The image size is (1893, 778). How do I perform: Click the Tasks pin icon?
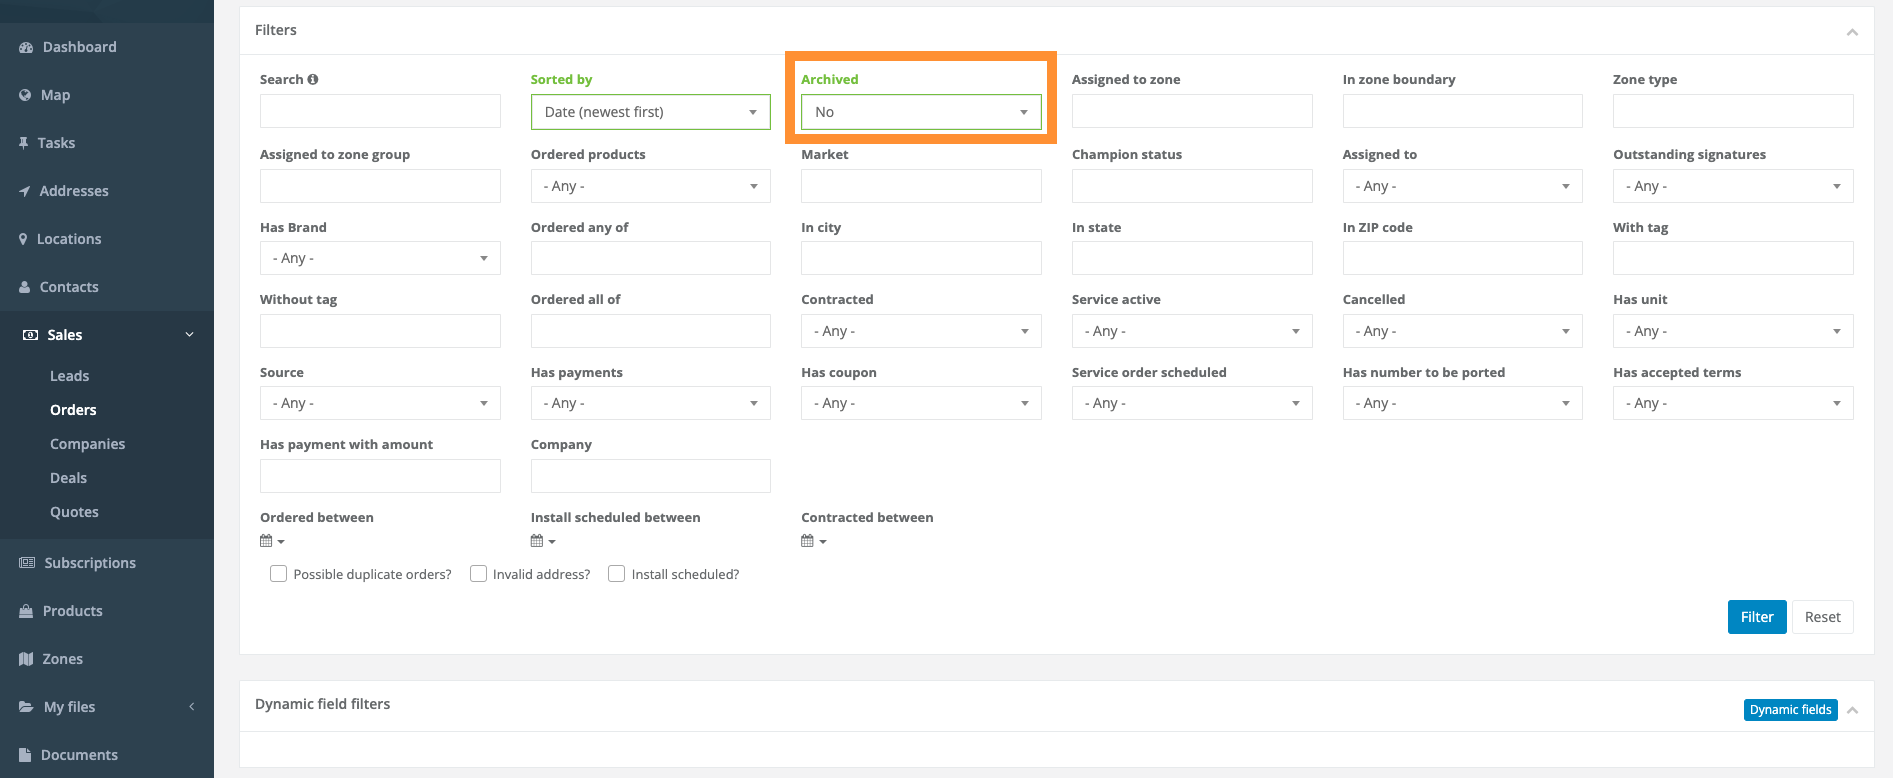click(x=24, y=143)
